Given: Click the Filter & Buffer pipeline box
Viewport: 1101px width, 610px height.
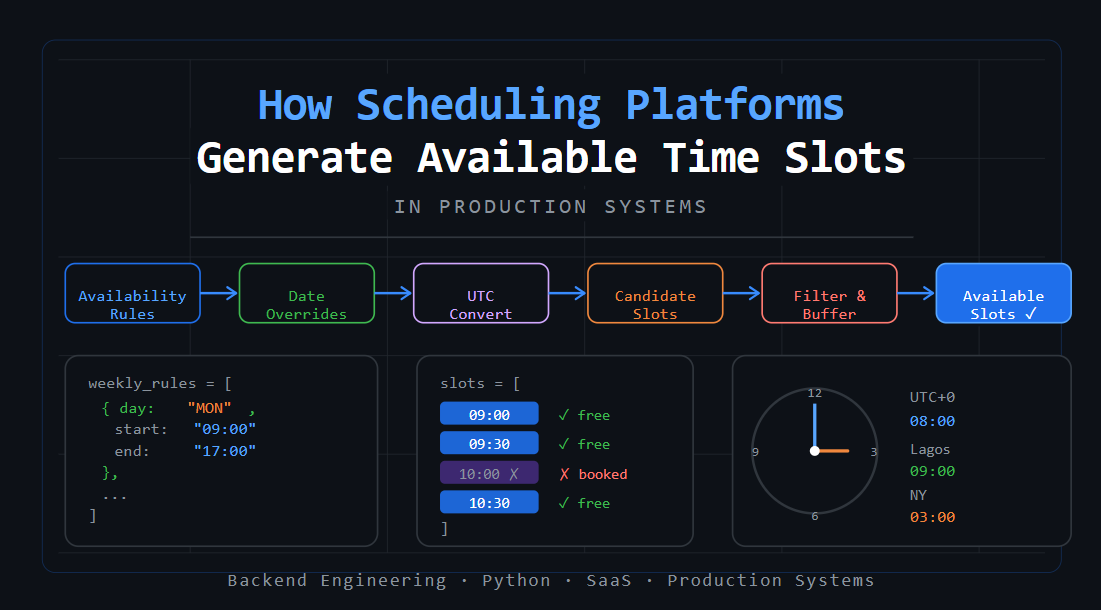Looking at the screenshot, I should pyautogui.click(x=829, y=293).
